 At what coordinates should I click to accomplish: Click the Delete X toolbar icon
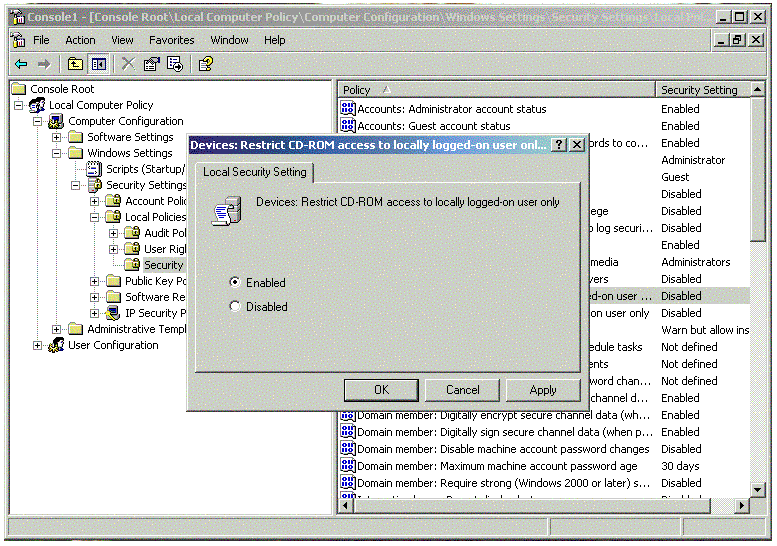[x=128, y=64]
